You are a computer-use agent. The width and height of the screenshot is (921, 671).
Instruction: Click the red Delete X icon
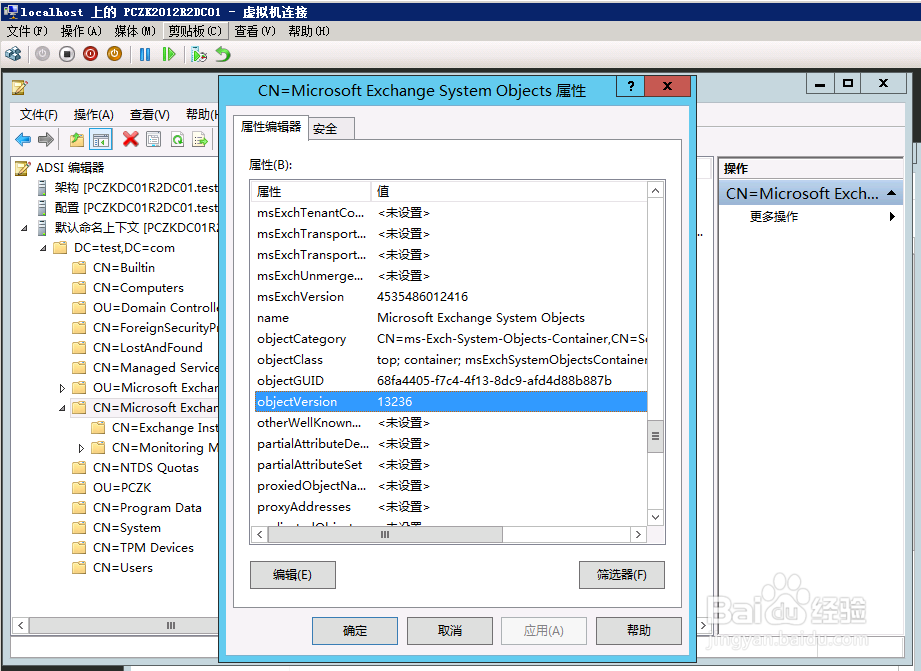point(130,139)
